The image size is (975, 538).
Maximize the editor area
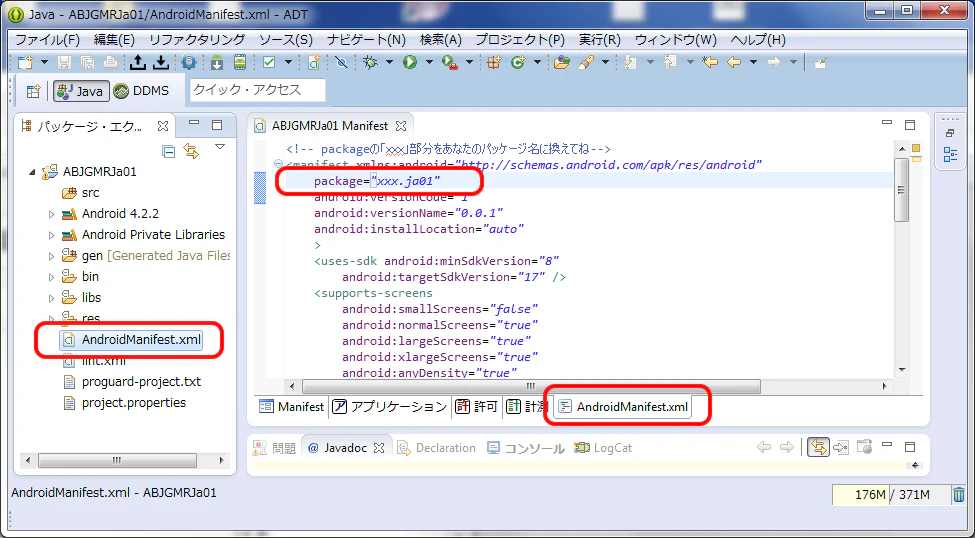point(910,125)
